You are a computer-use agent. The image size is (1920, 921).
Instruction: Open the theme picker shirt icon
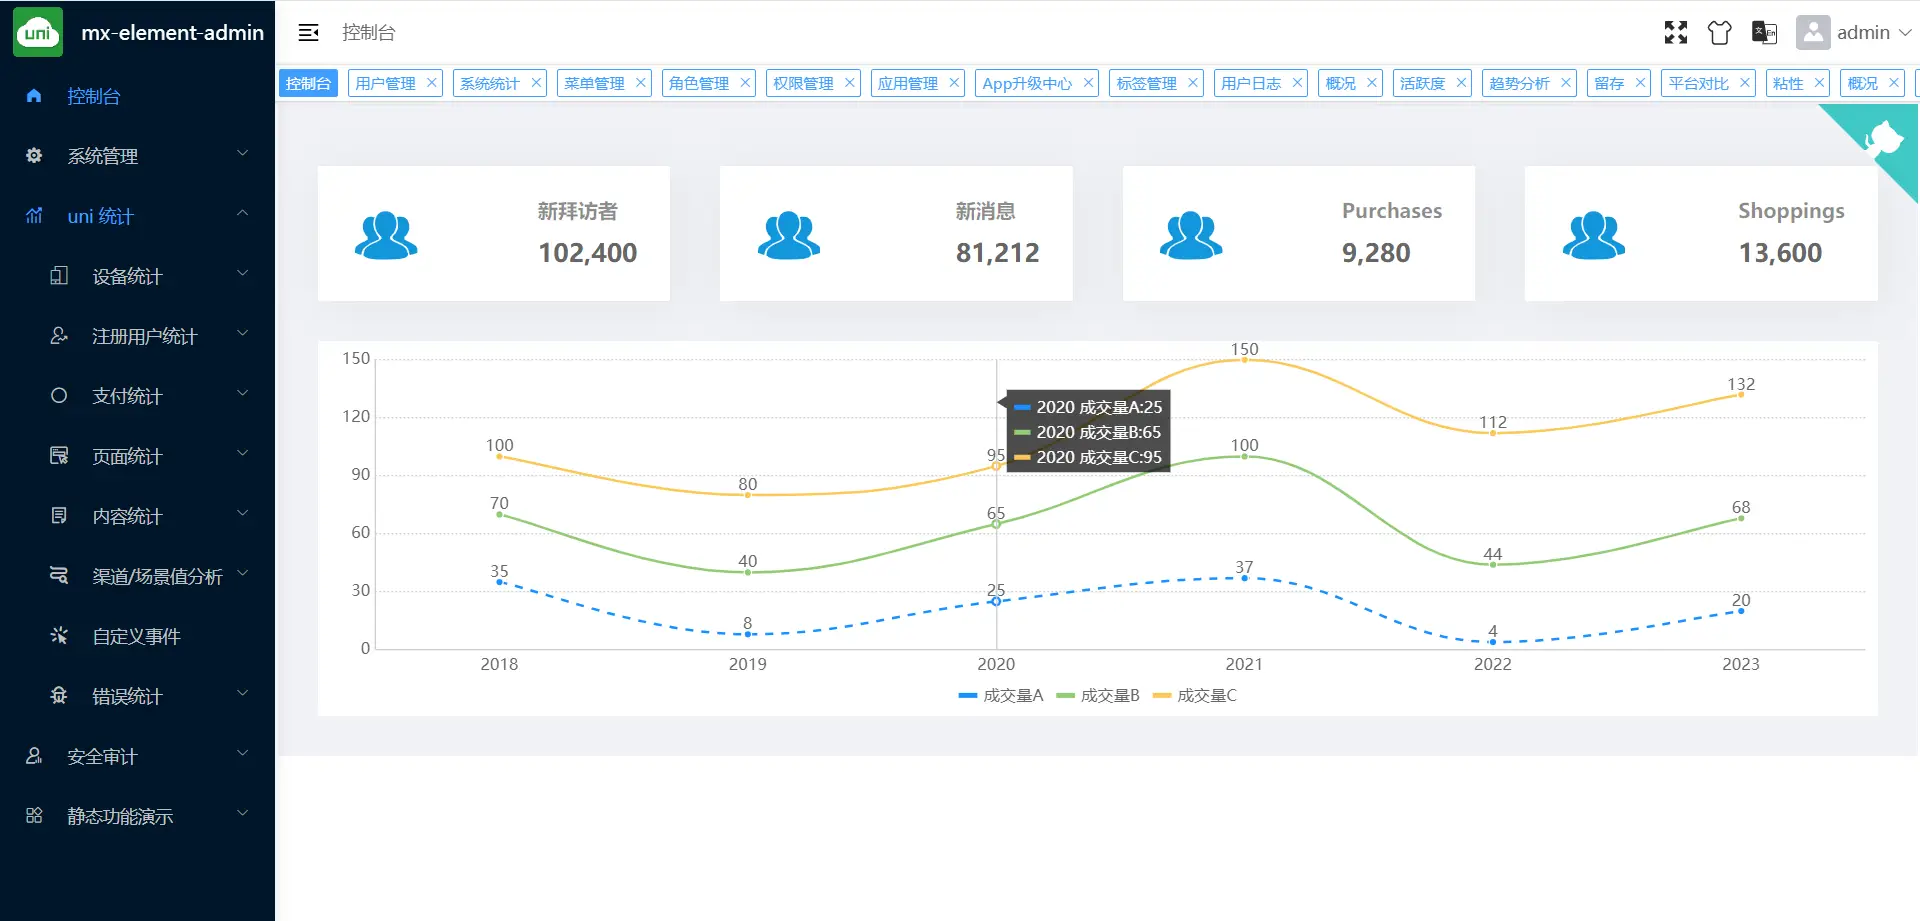pyautogui.click(x=1719, y=33)
